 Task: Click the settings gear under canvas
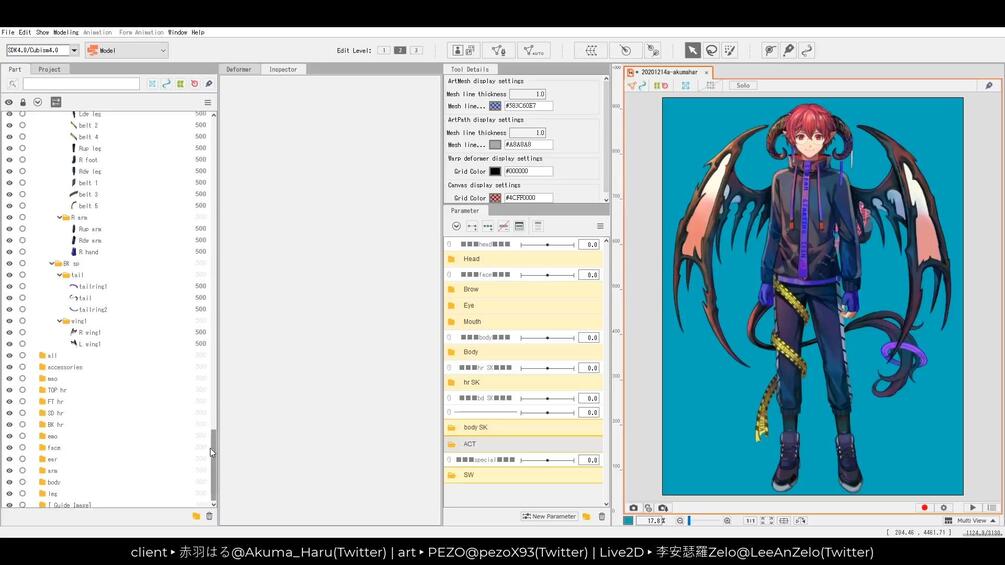pos(943,507)
